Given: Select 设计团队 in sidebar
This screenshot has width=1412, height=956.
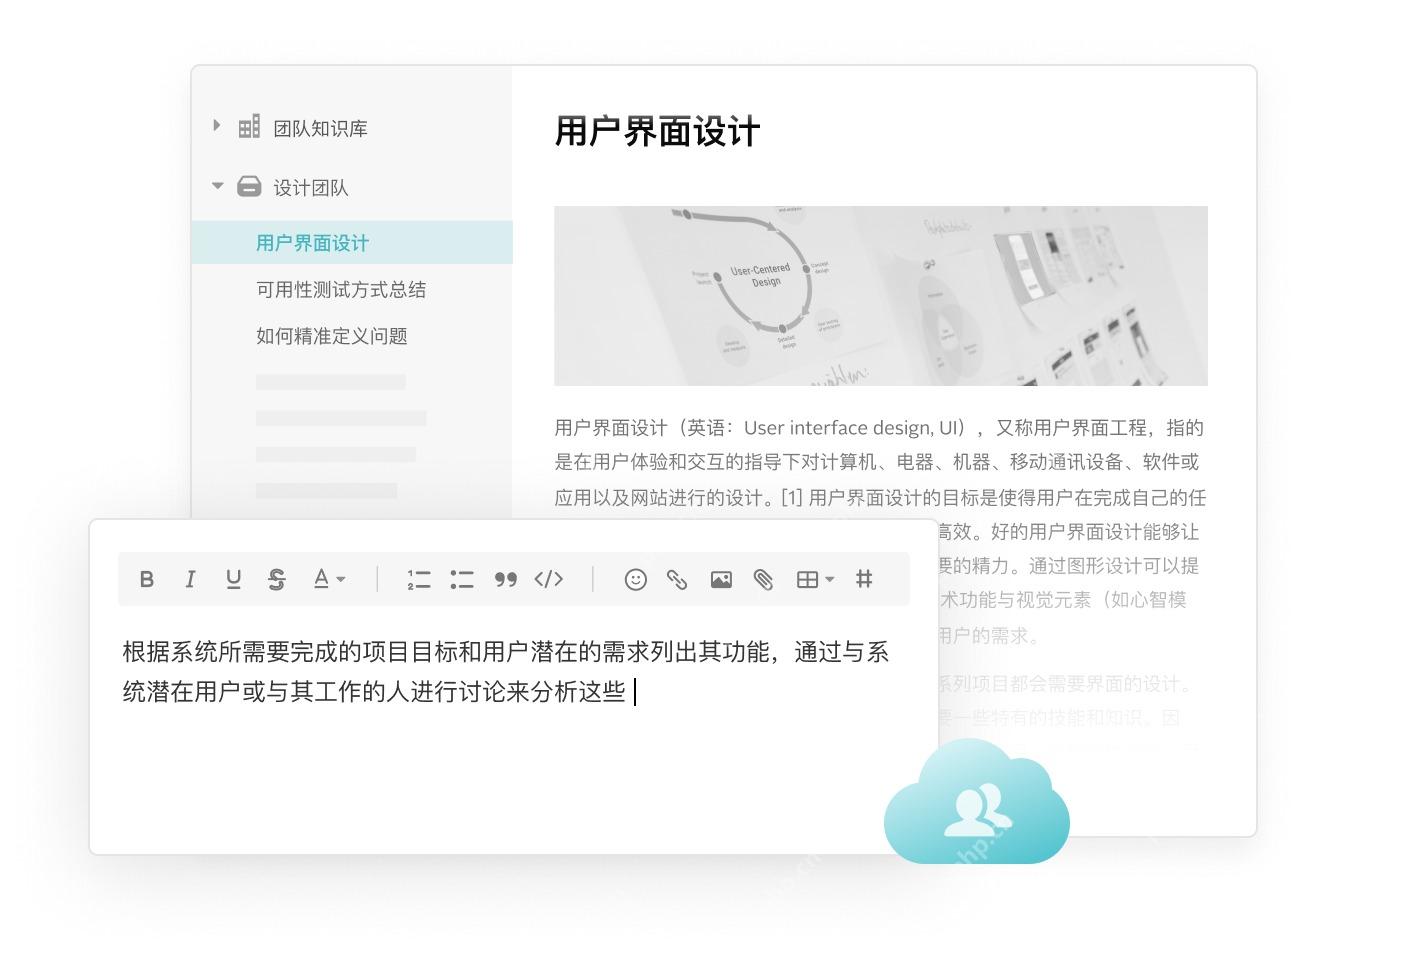Looking at the screenshot, I should click(x=311, y=187).
